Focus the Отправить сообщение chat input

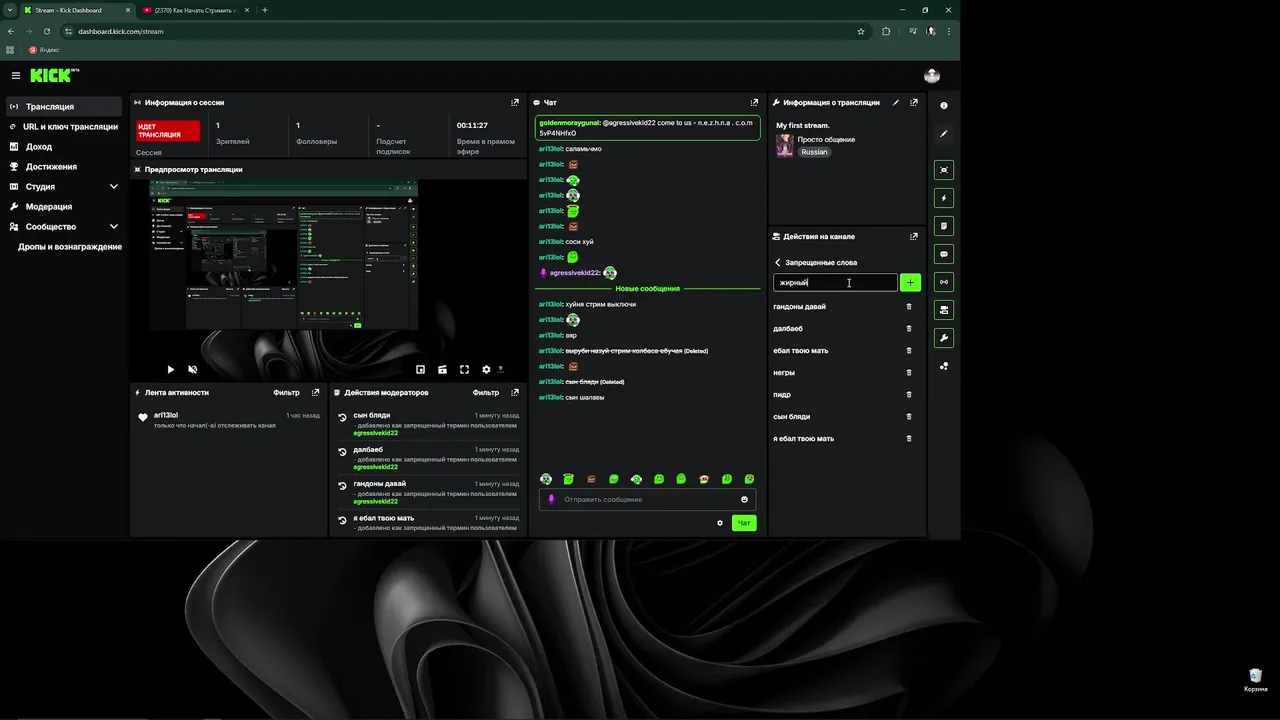(647, 499)
